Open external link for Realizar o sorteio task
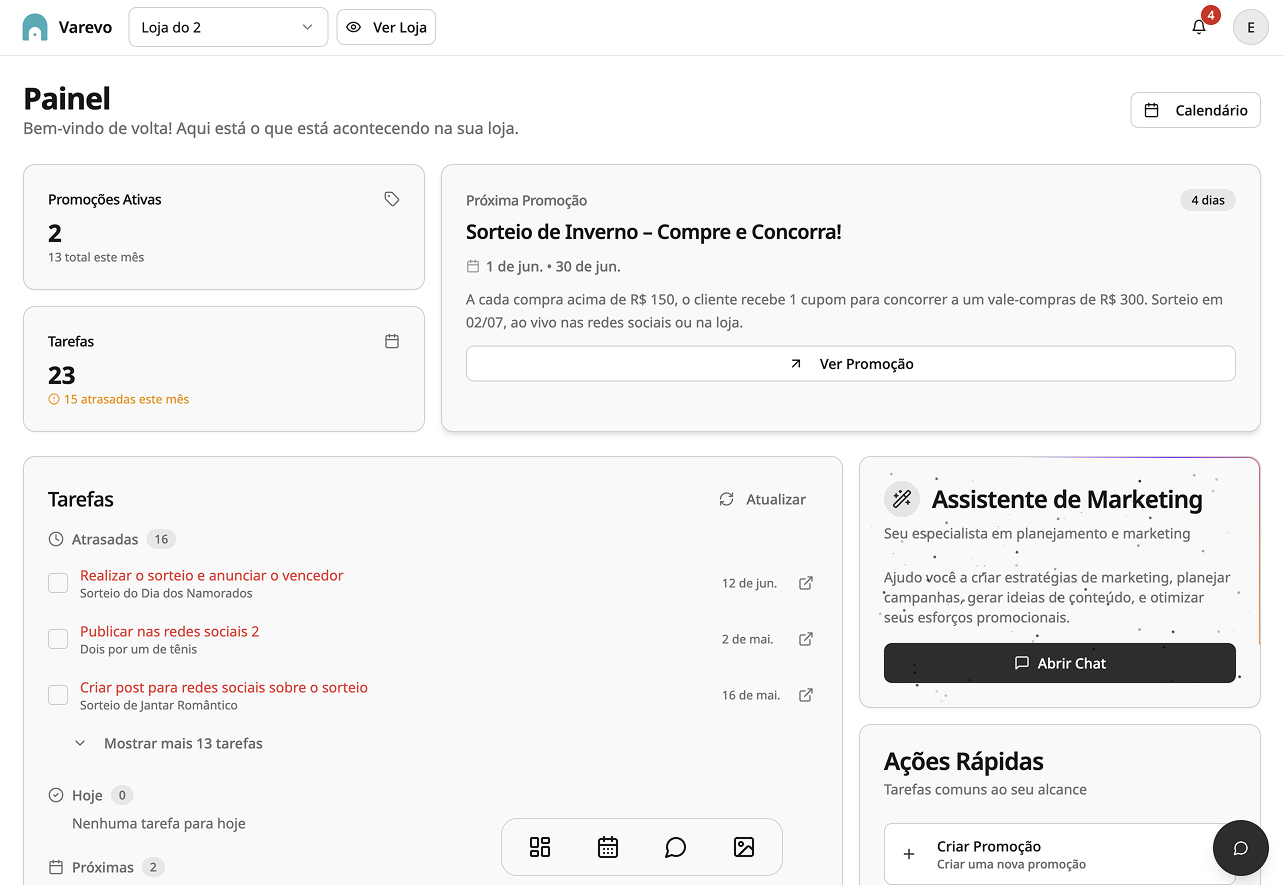 tap(806, 583)
